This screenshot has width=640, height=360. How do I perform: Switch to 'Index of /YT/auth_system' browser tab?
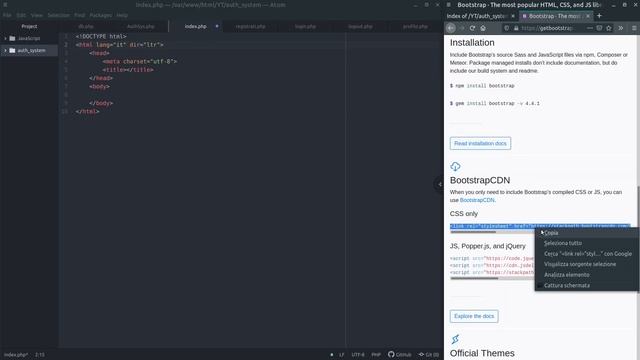tap(476, 16)
